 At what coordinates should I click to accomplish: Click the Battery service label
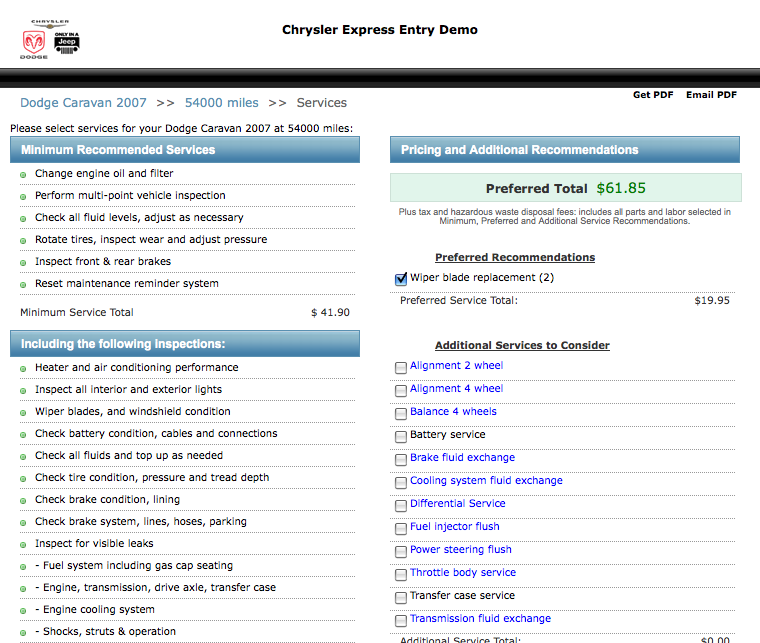click(447, 435)
